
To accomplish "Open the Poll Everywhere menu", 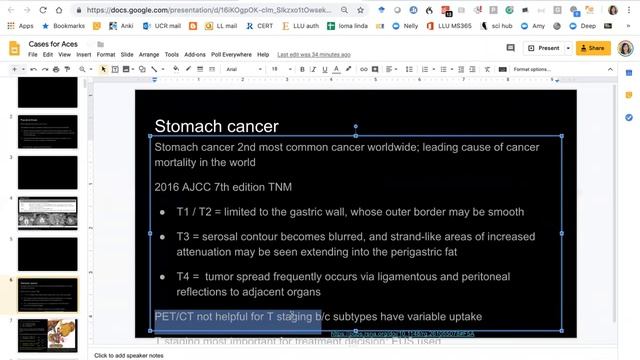I will 231,55.
